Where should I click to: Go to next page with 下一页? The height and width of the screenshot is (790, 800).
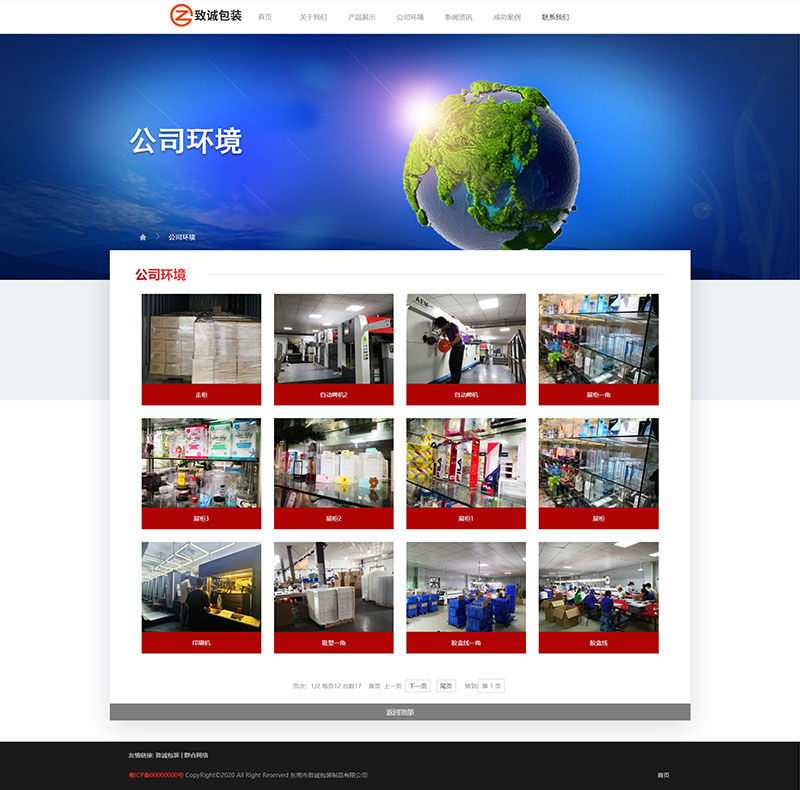417,686
